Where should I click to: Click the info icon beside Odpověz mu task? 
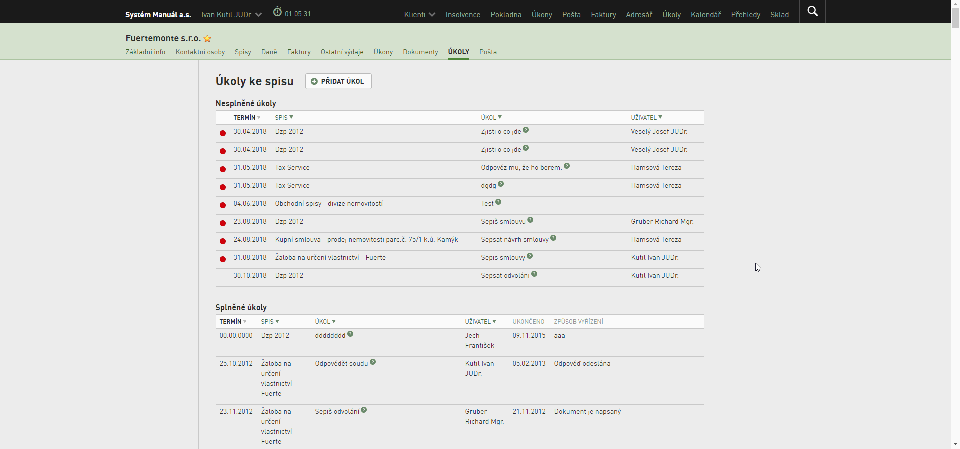[567, 166]
